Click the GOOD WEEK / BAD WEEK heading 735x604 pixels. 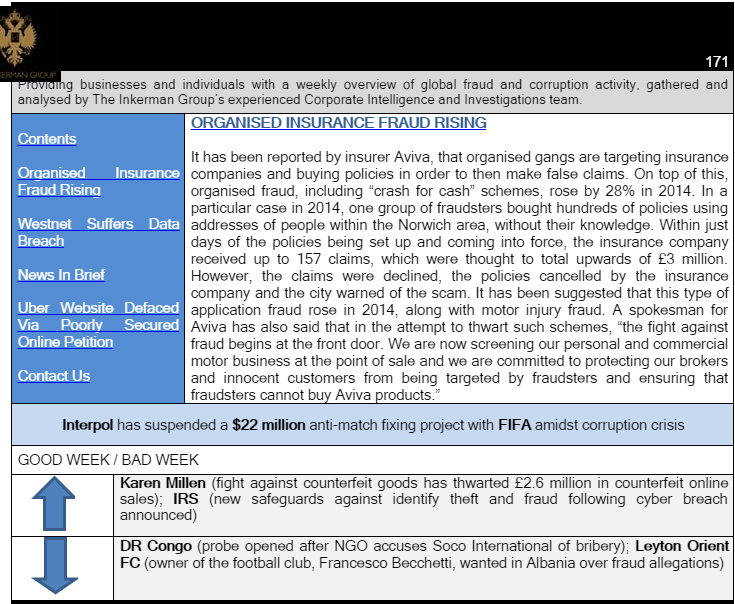click(x=108, y=460)
